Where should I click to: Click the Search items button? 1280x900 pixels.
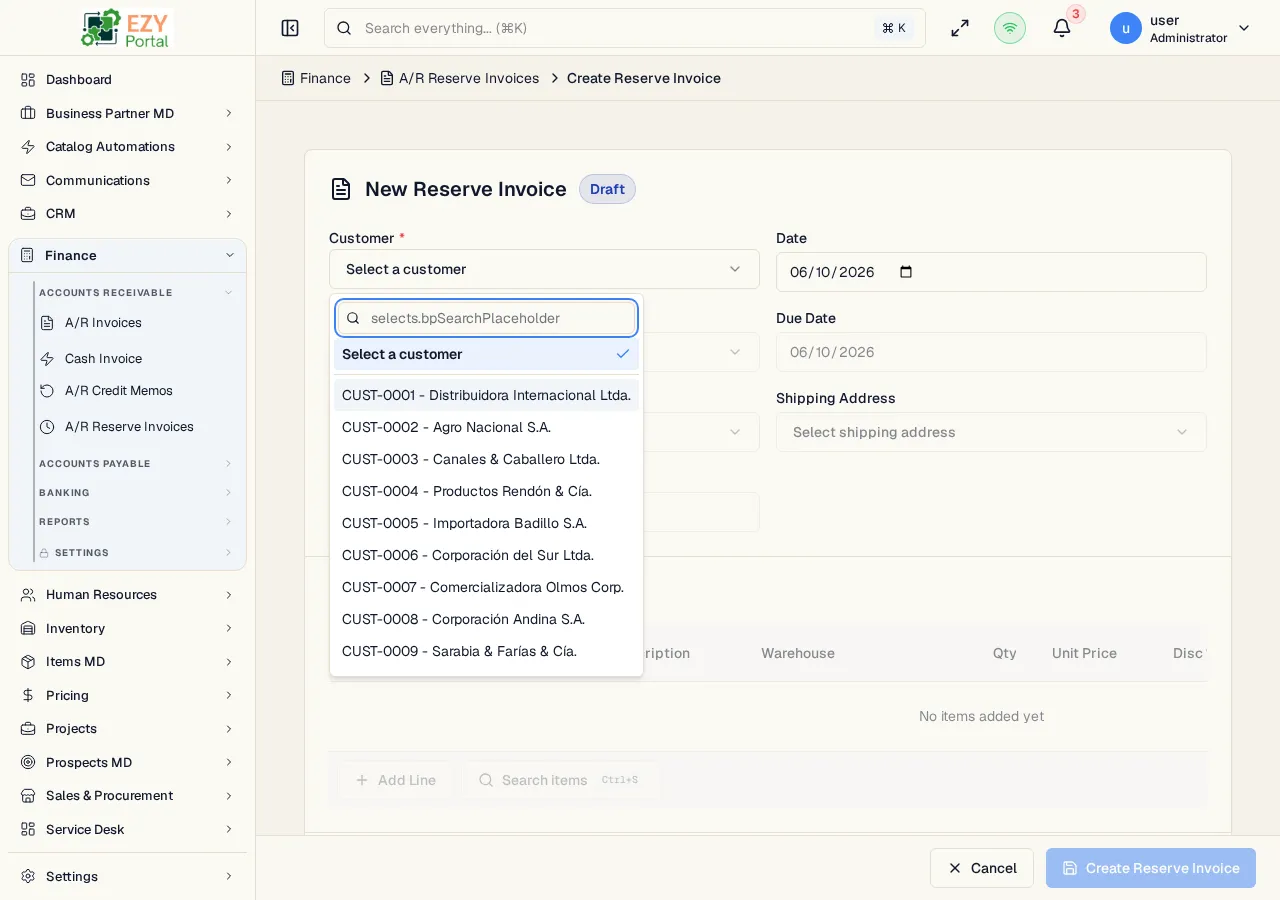[x=558, y=780]
